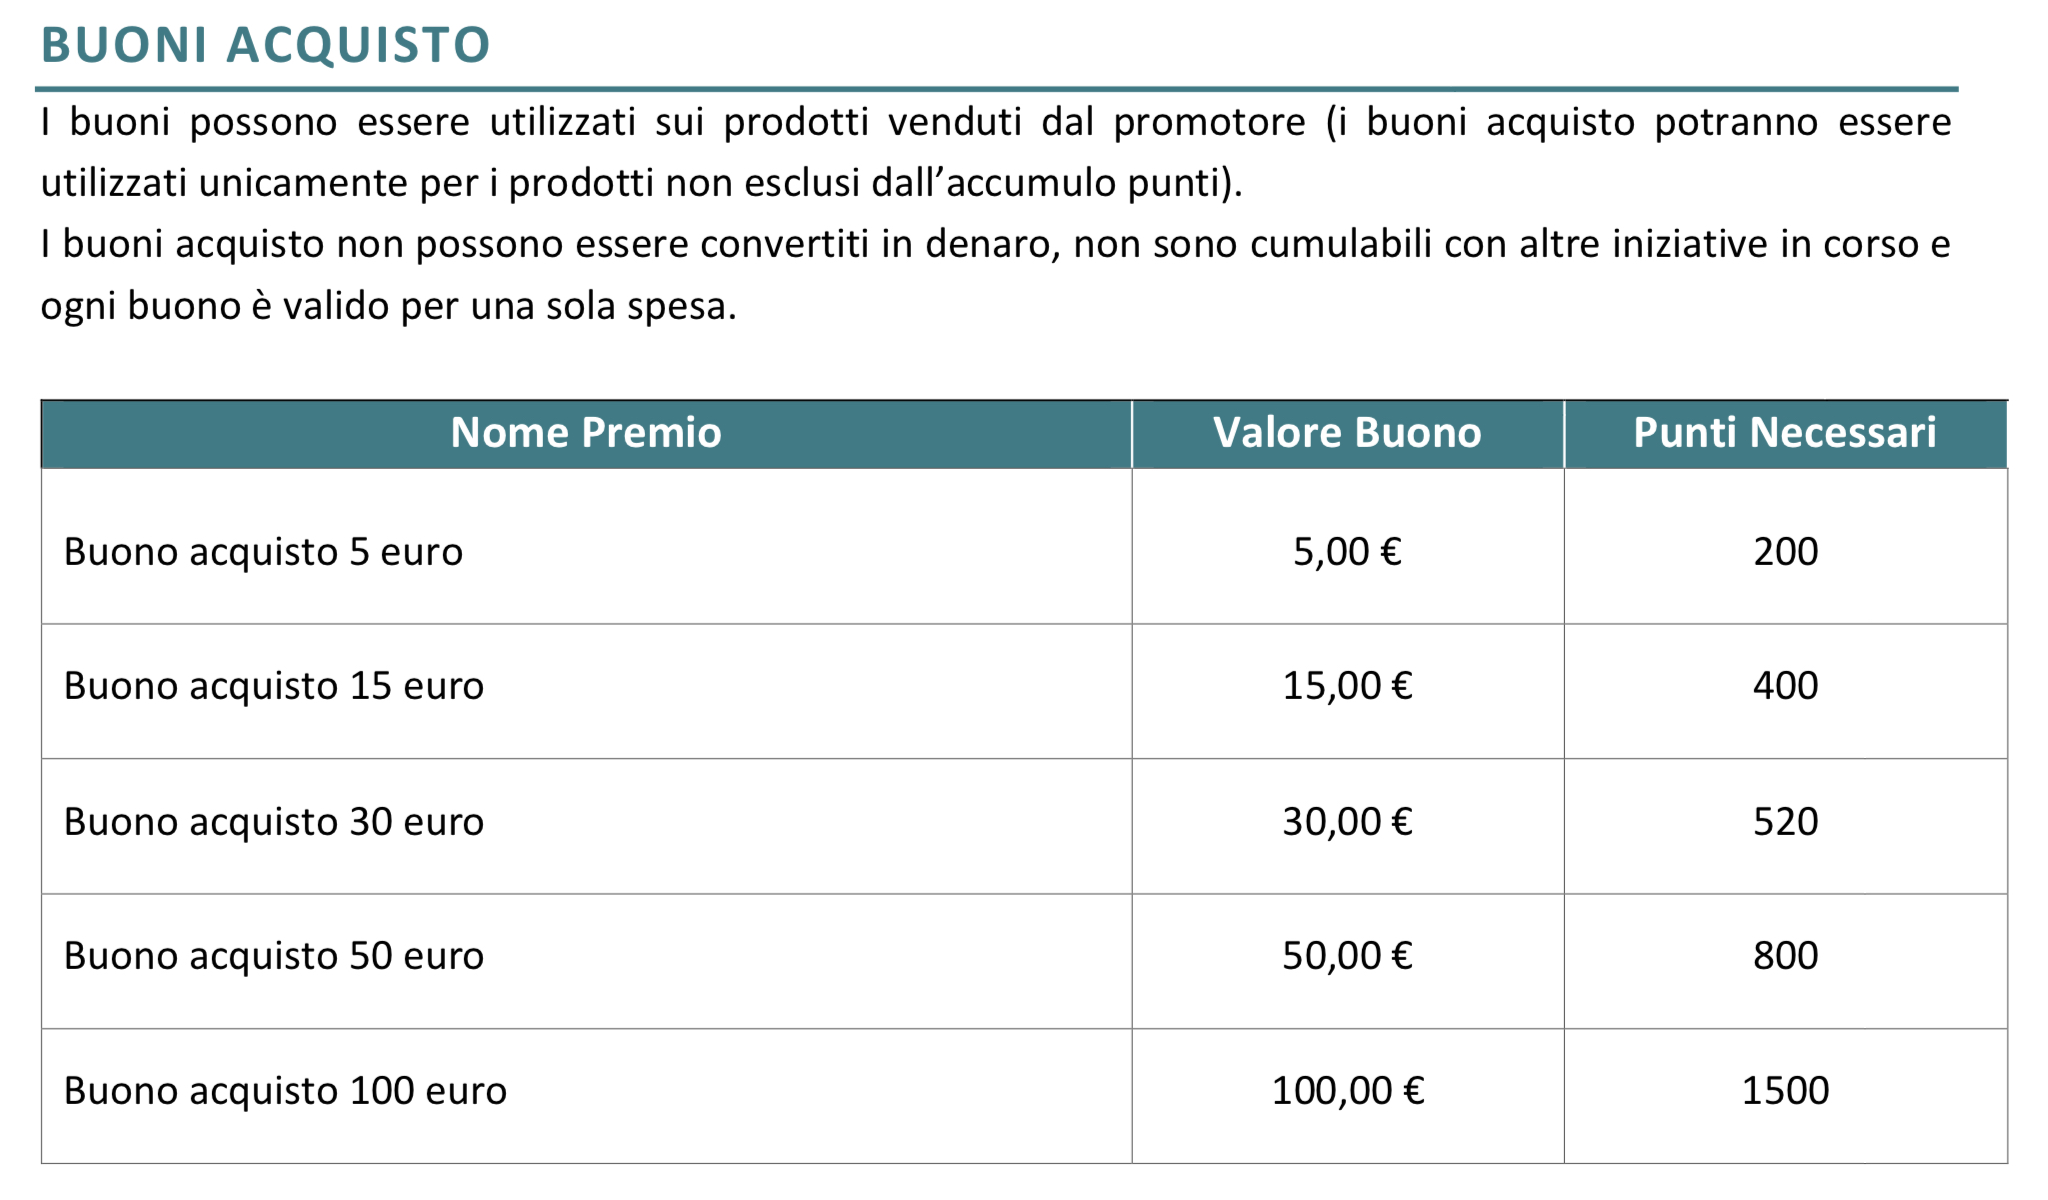Image resolution: width=2048 pixels, height=1200 pixels.
Task: Click the BUONI ACQUISTO heading
Action: [265, 45]
